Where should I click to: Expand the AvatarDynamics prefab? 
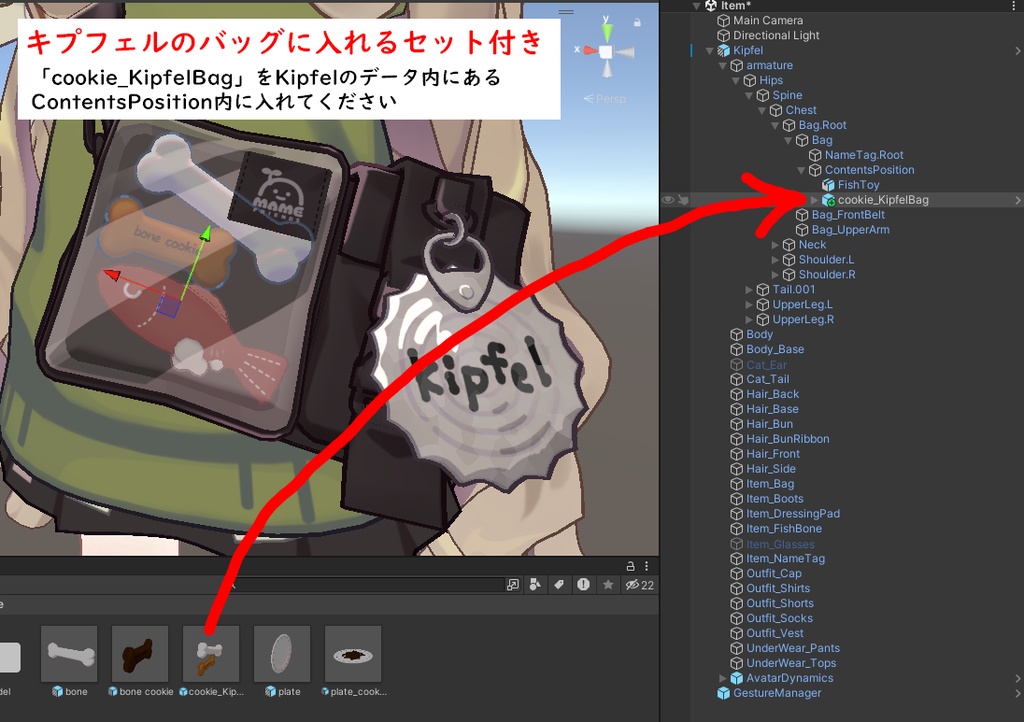pos(722,678)
